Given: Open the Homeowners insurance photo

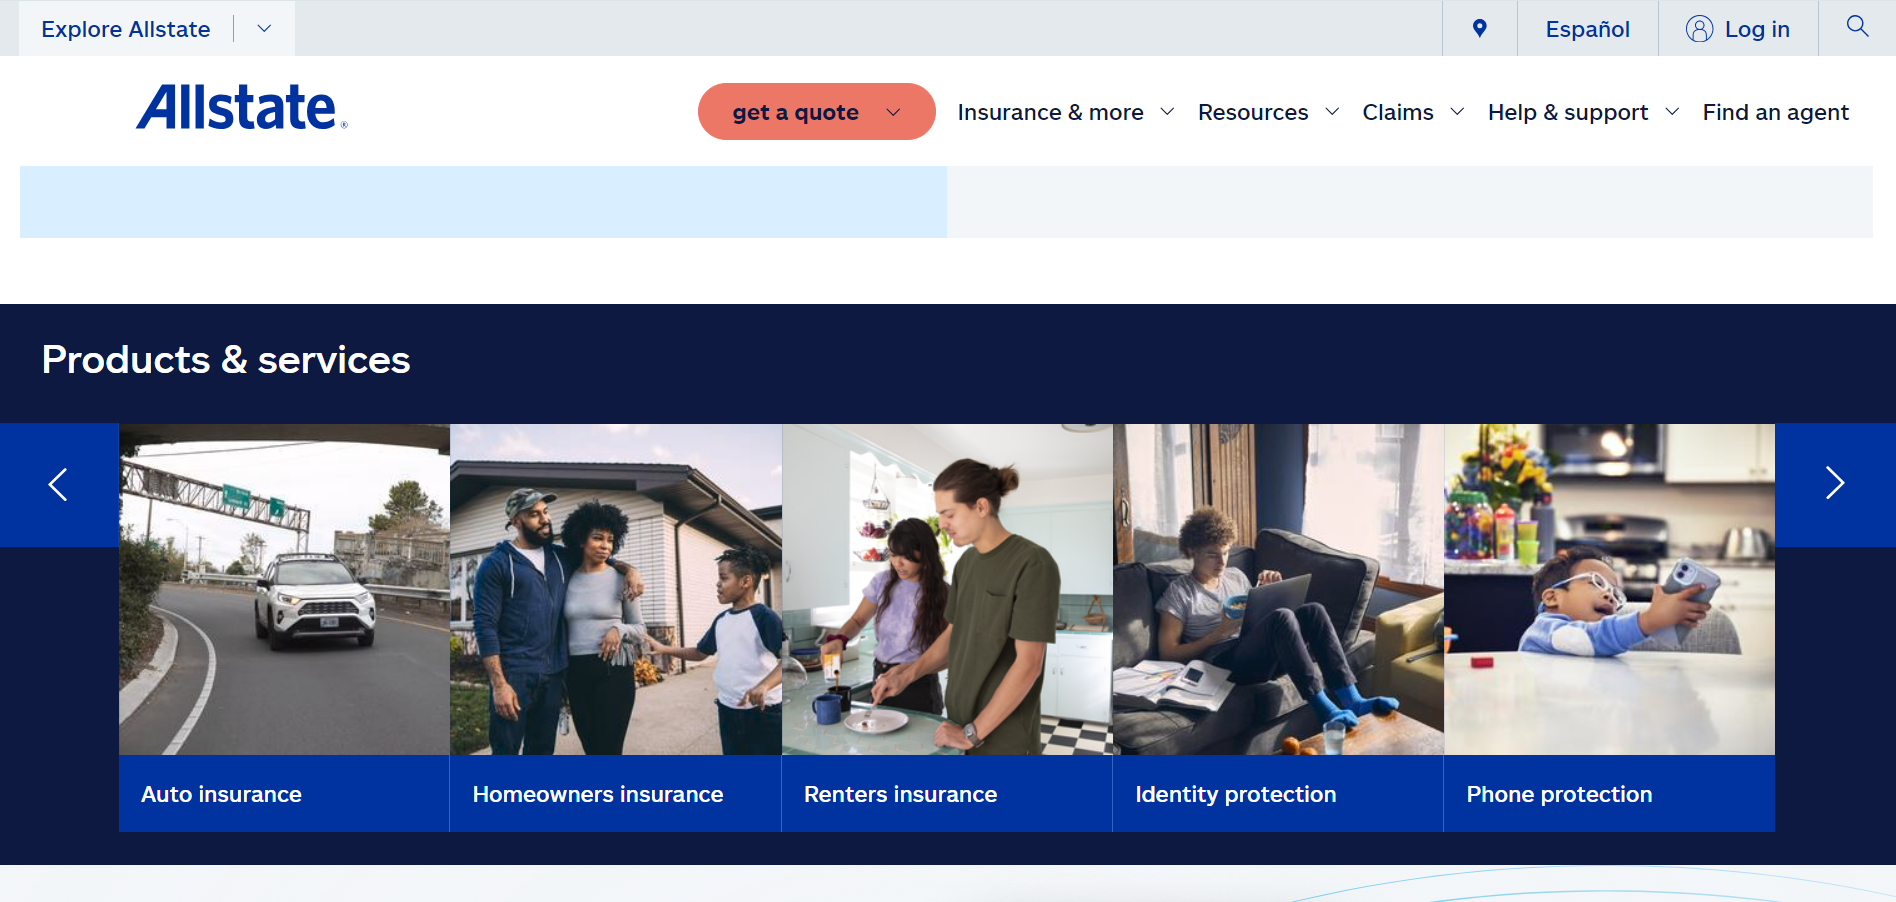Looking at the screenshot, I should coord(615,589).
